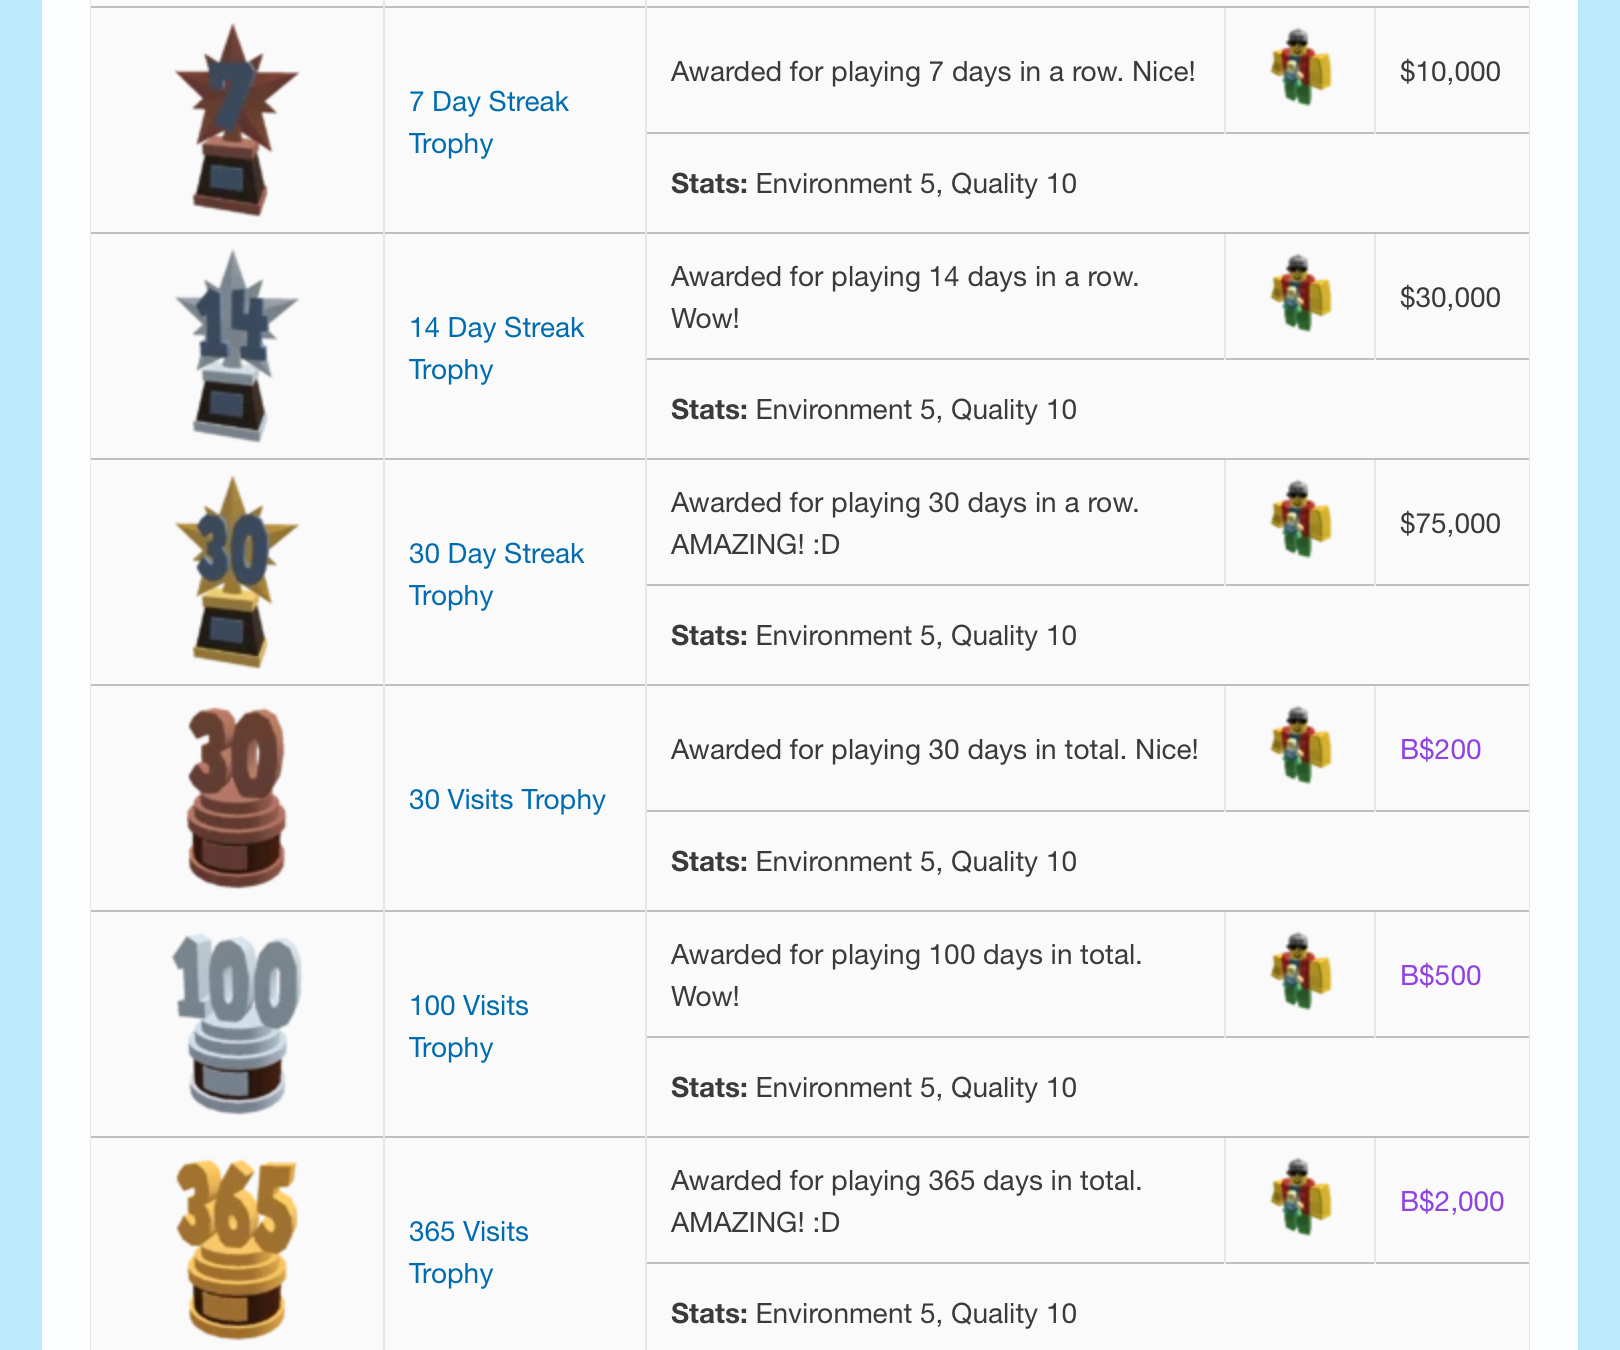This screenshot has width=1620, height=1350.
Task: Open the 30 Visits Trophy link
Action: click(x=507, y=799)
